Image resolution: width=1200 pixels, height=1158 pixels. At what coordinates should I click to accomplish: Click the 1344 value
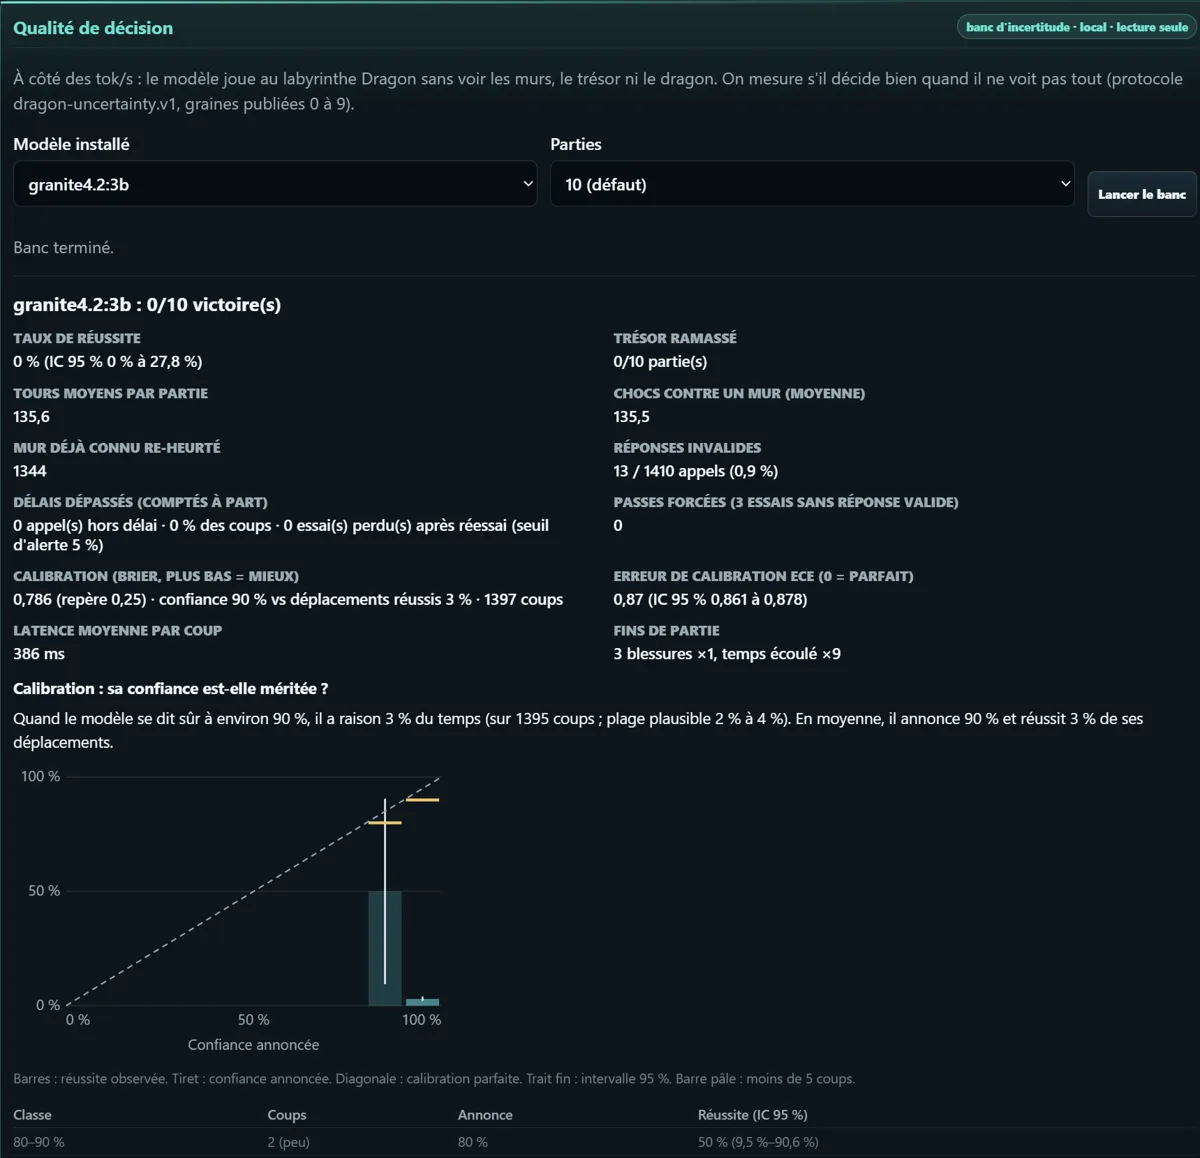[x=30, y=471]
